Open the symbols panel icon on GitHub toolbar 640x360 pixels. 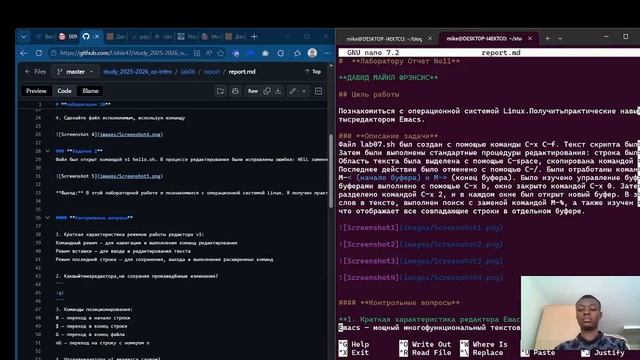[319, 91]
